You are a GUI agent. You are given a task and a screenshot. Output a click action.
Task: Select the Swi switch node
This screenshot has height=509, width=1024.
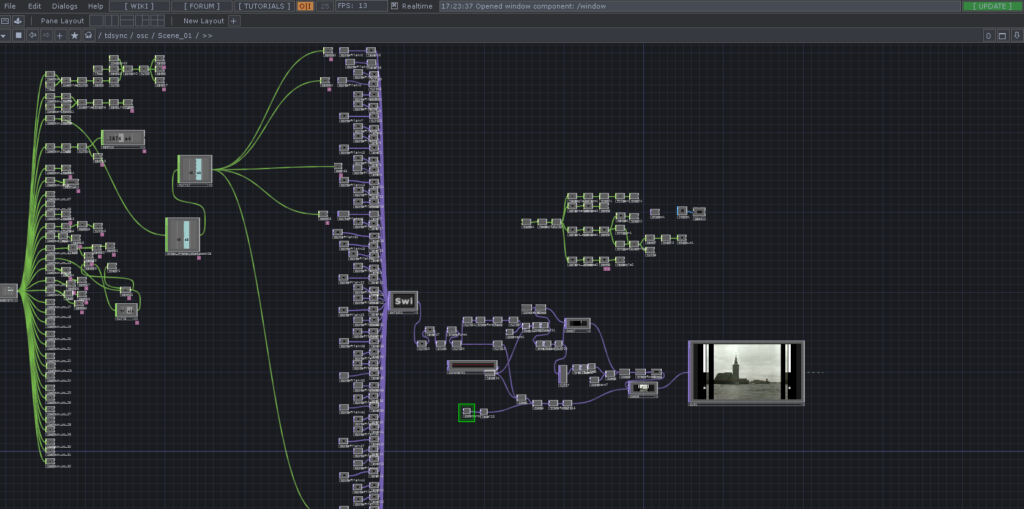point(404,301)
